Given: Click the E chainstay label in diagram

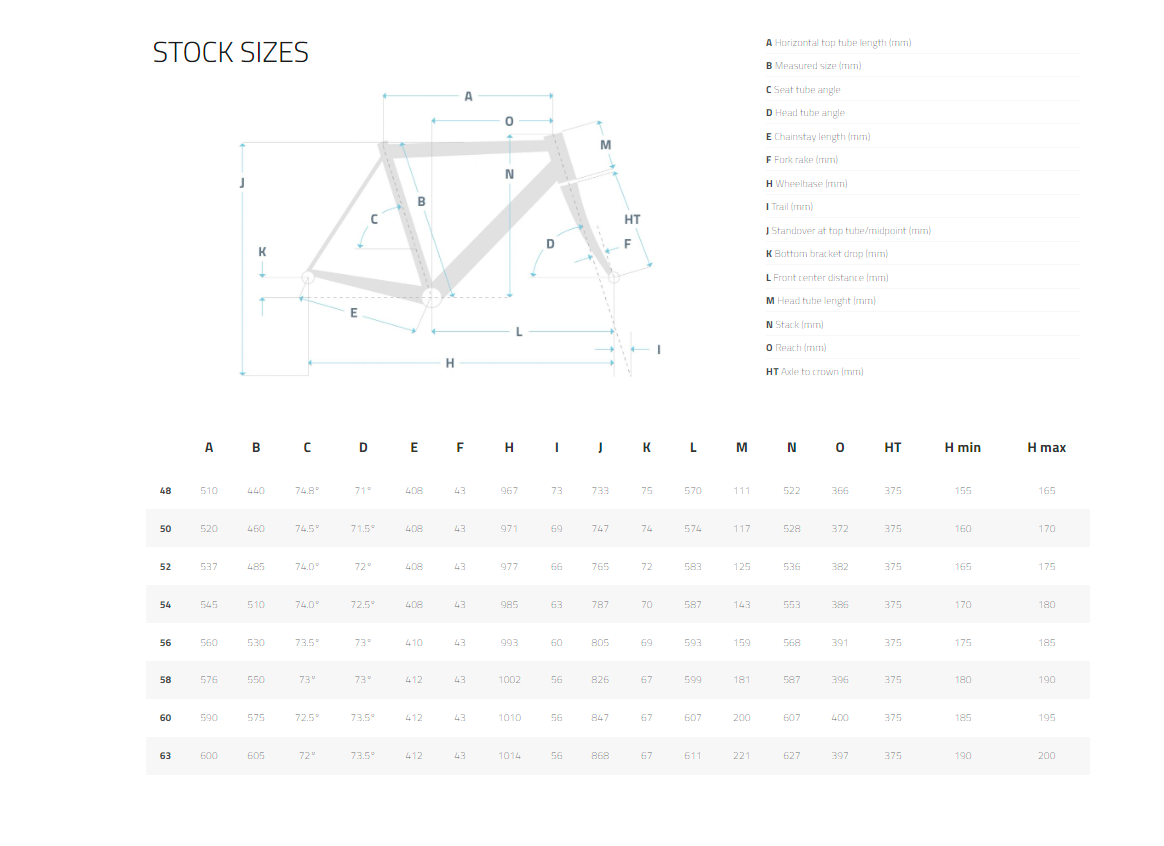Looking at the screenshot, I should (353, 313).
